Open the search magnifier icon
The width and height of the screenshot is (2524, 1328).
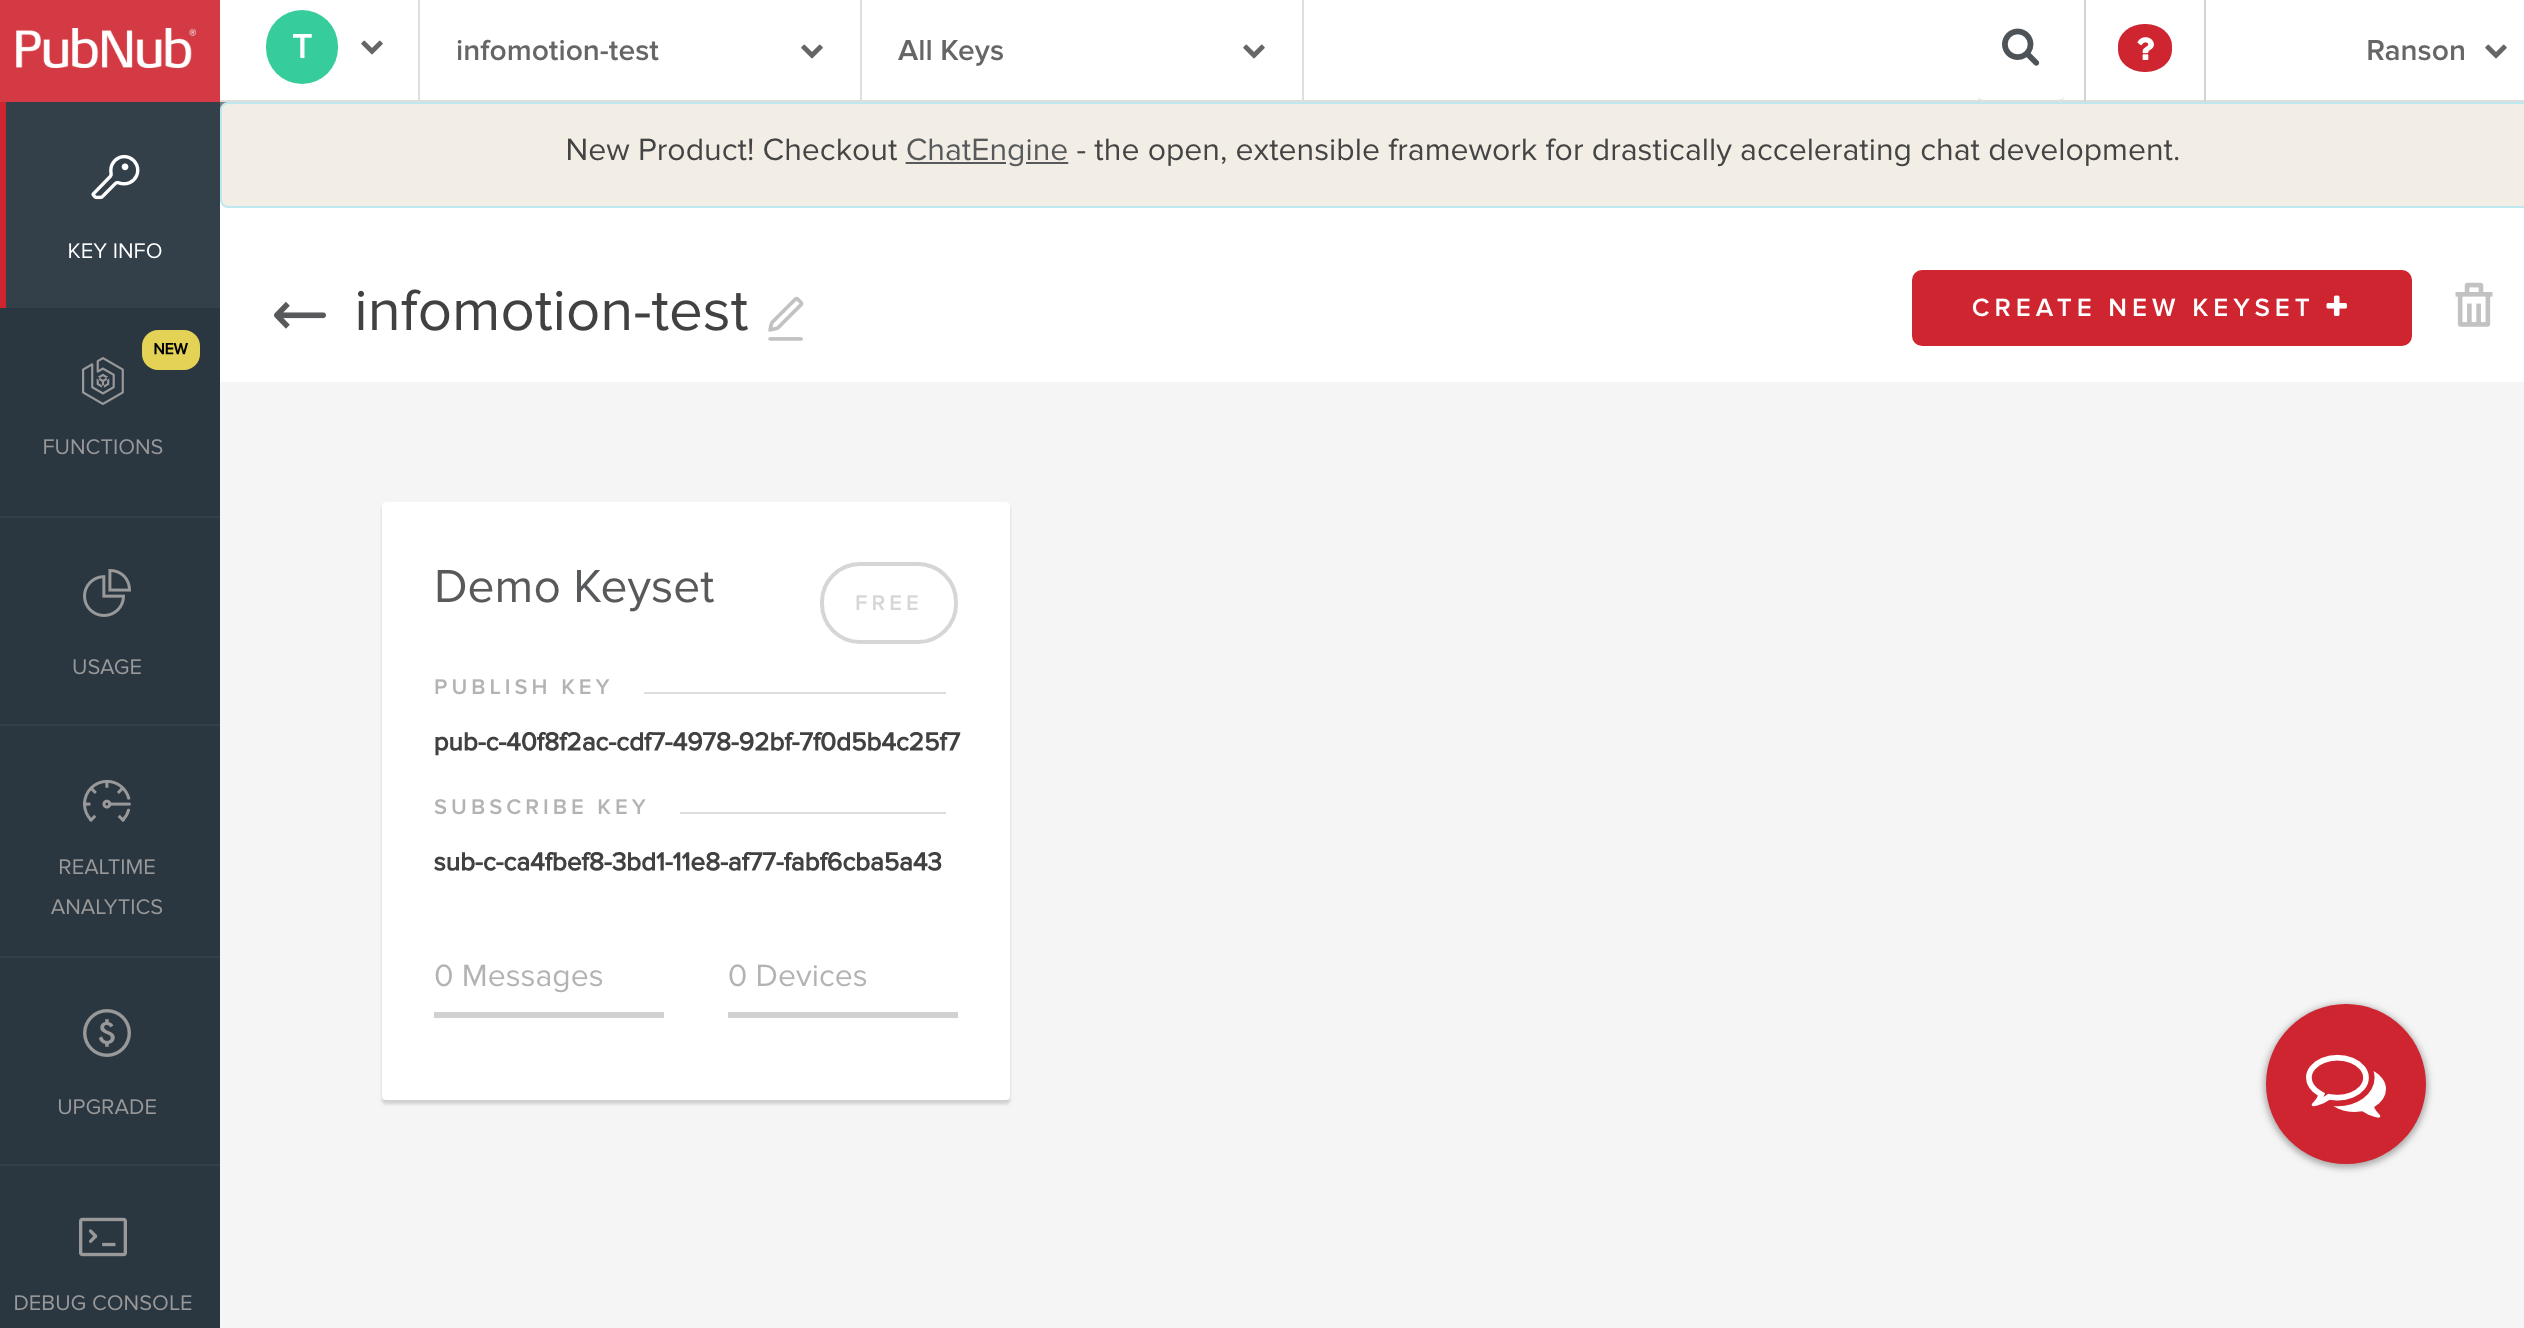[2020, 48]
